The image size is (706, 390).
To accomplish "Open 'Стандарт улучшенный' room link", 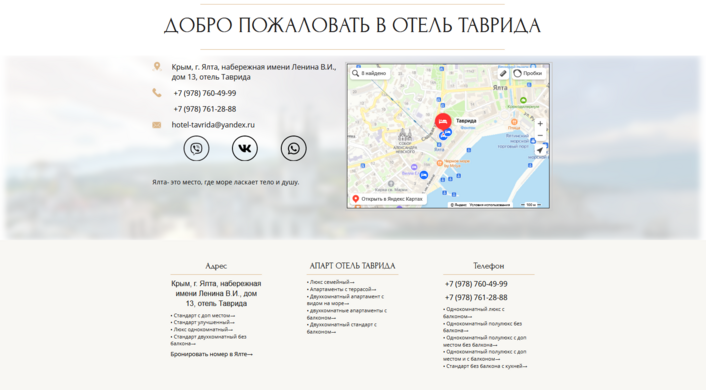I will [203, 322].
